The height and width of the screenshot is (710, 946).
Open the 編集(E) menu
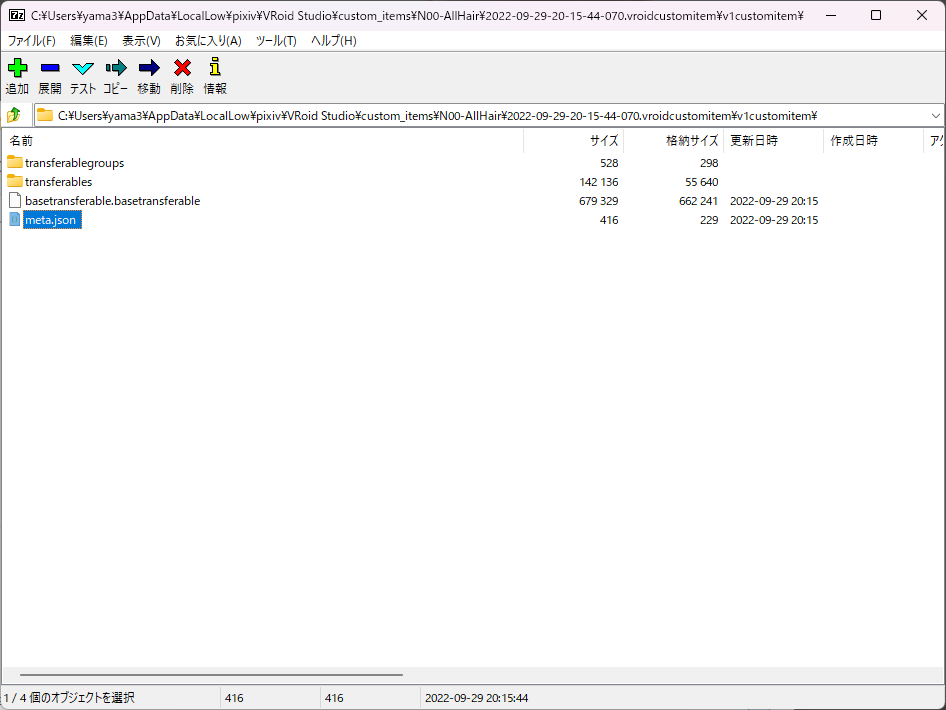pos(89,40)
